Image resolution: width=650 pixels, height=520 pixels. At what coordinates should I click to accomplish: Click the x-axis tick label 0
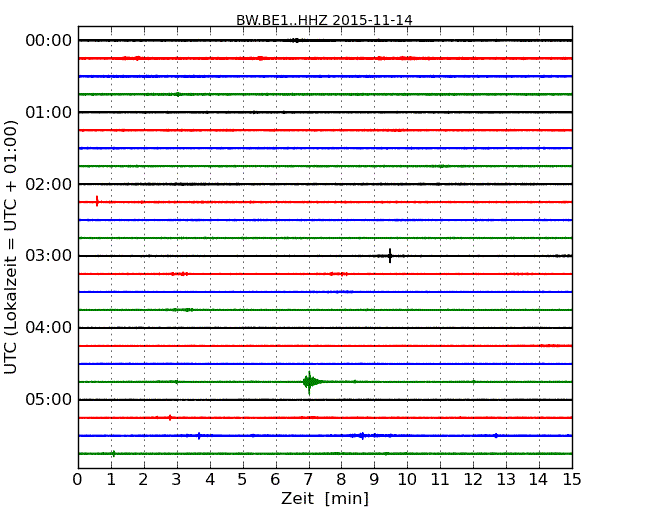(78, 480)
